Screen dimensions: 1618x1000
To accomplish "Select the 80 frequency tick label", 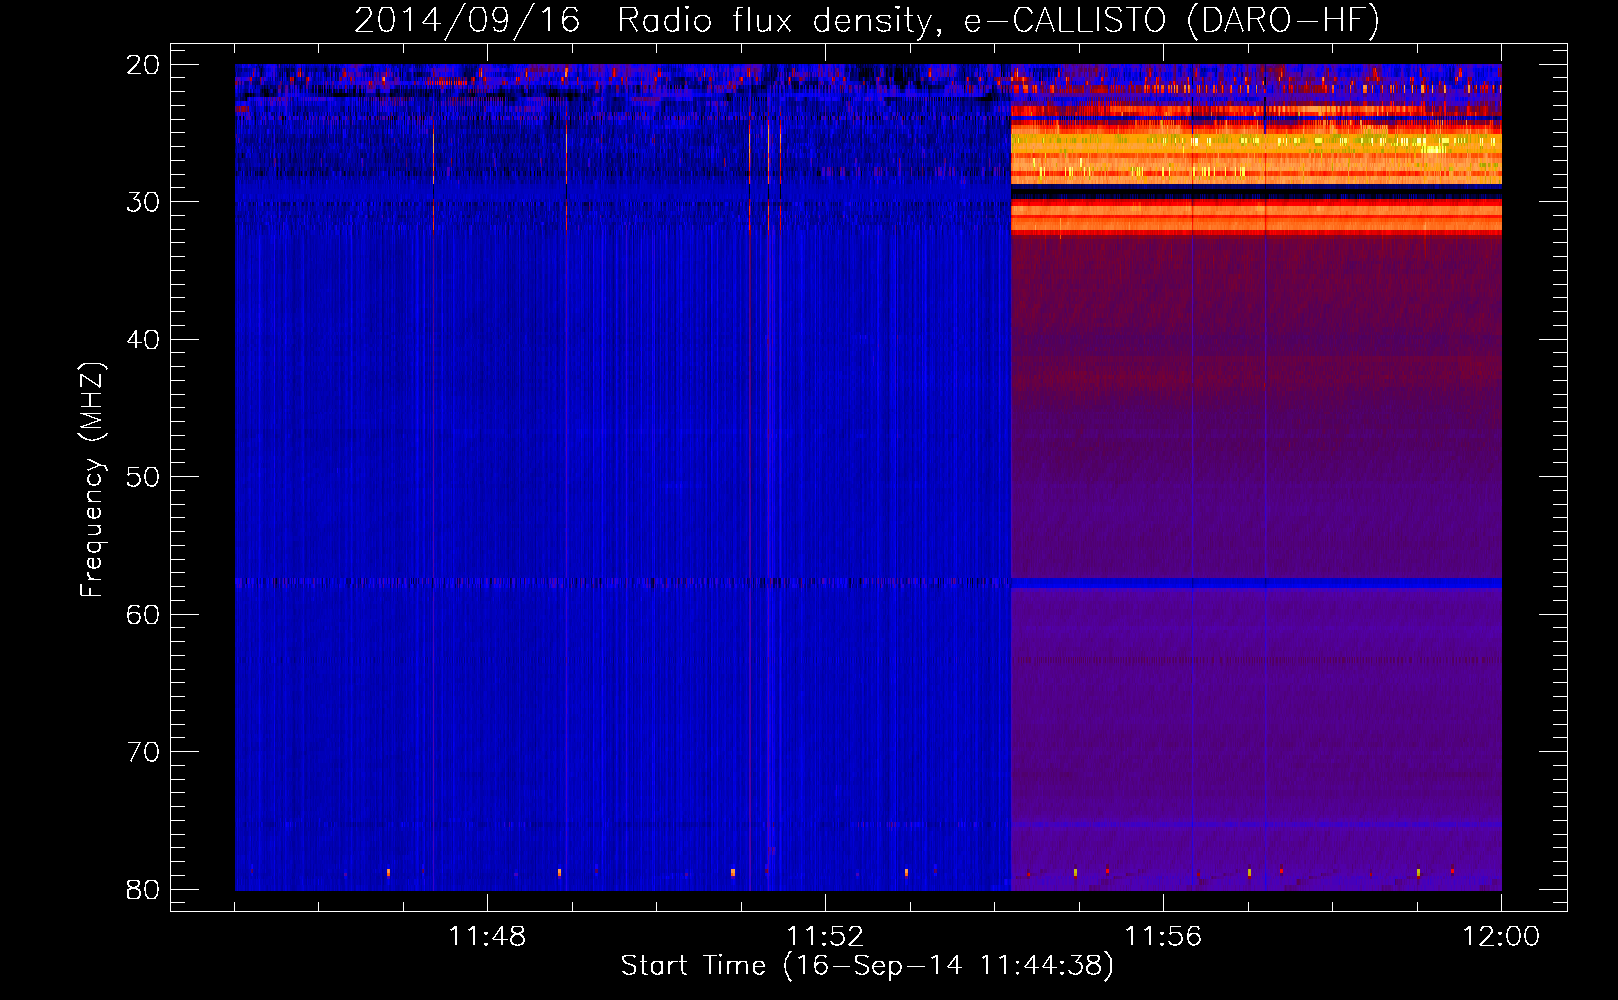I will (x=143, y=889).
